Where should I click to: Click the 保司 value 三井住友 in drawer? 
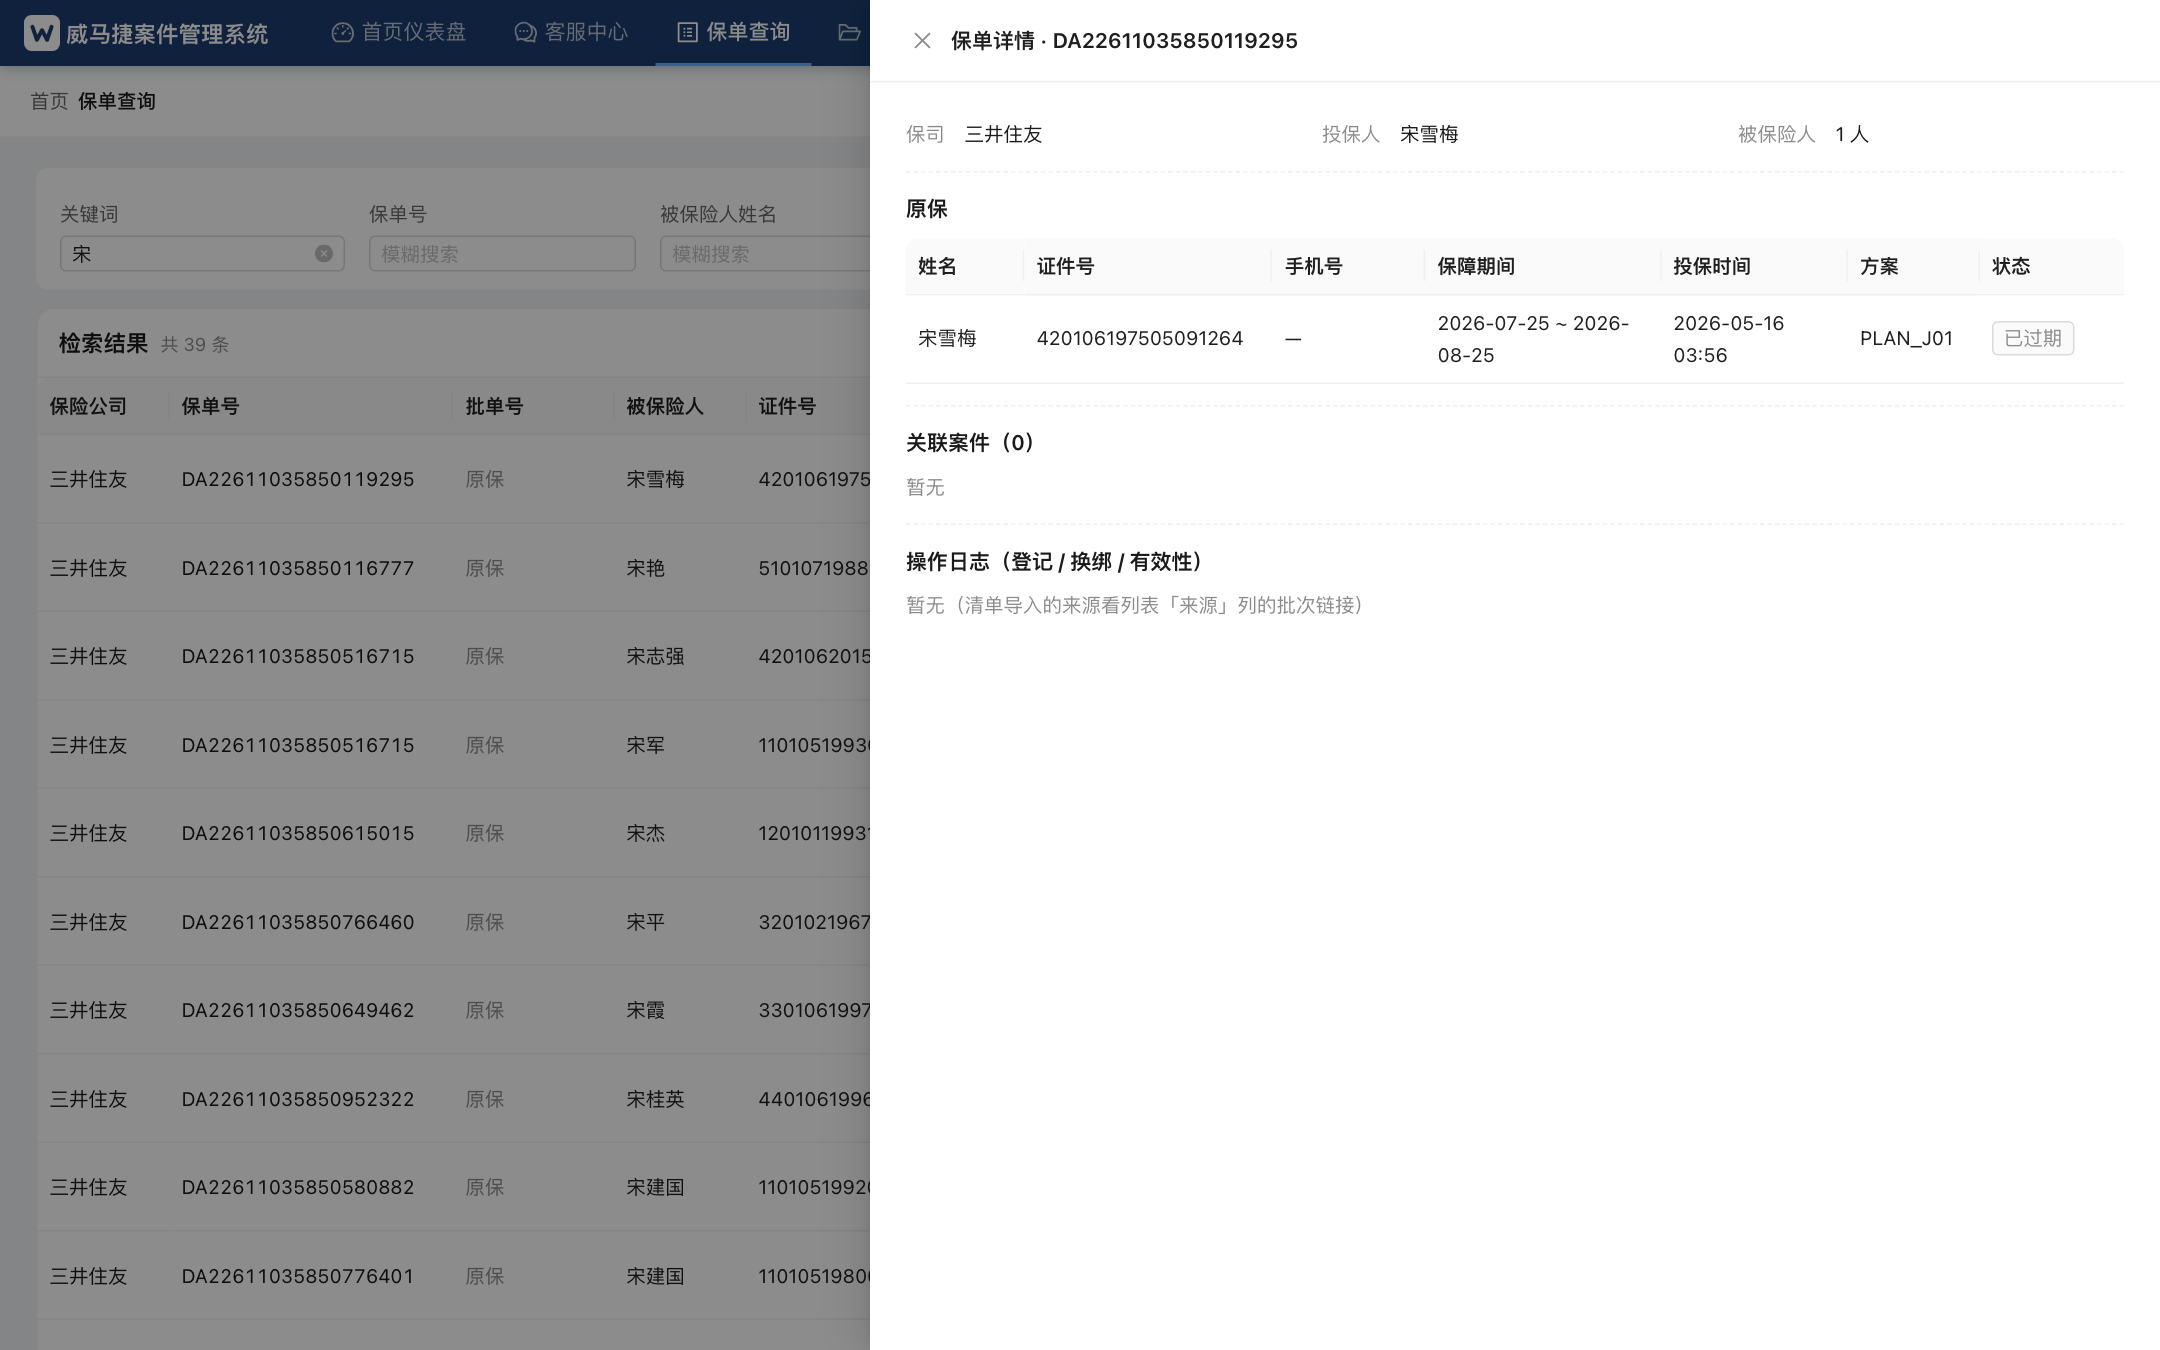1003,134
